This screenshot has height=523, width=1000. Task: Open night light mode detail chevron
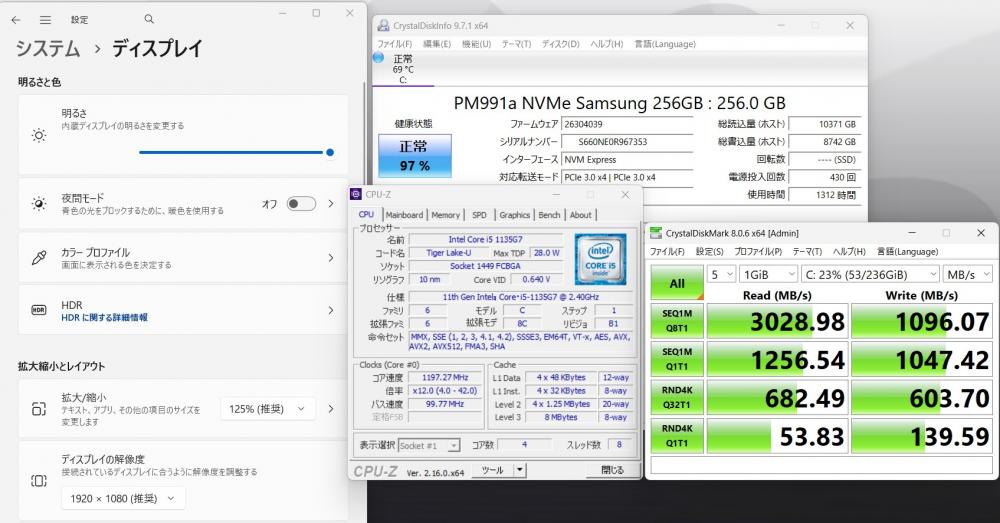330,203
